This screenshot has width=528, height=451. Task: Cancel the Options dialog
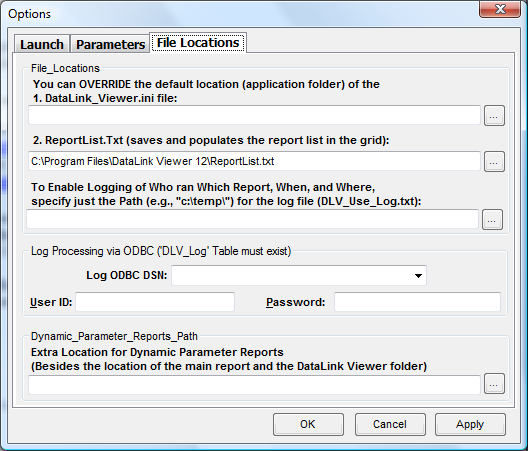click(390, 424)
